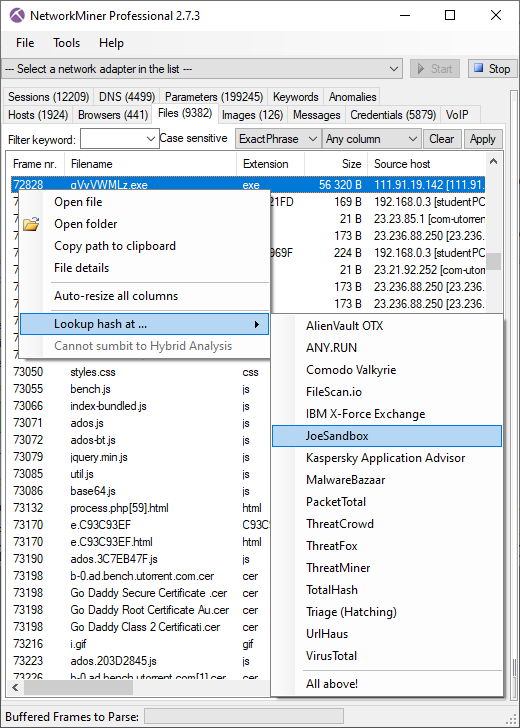The height and width of the screenshot is (728, 520).
Task: Look up hash at JoeSandbox
Action: pos(387,436)
